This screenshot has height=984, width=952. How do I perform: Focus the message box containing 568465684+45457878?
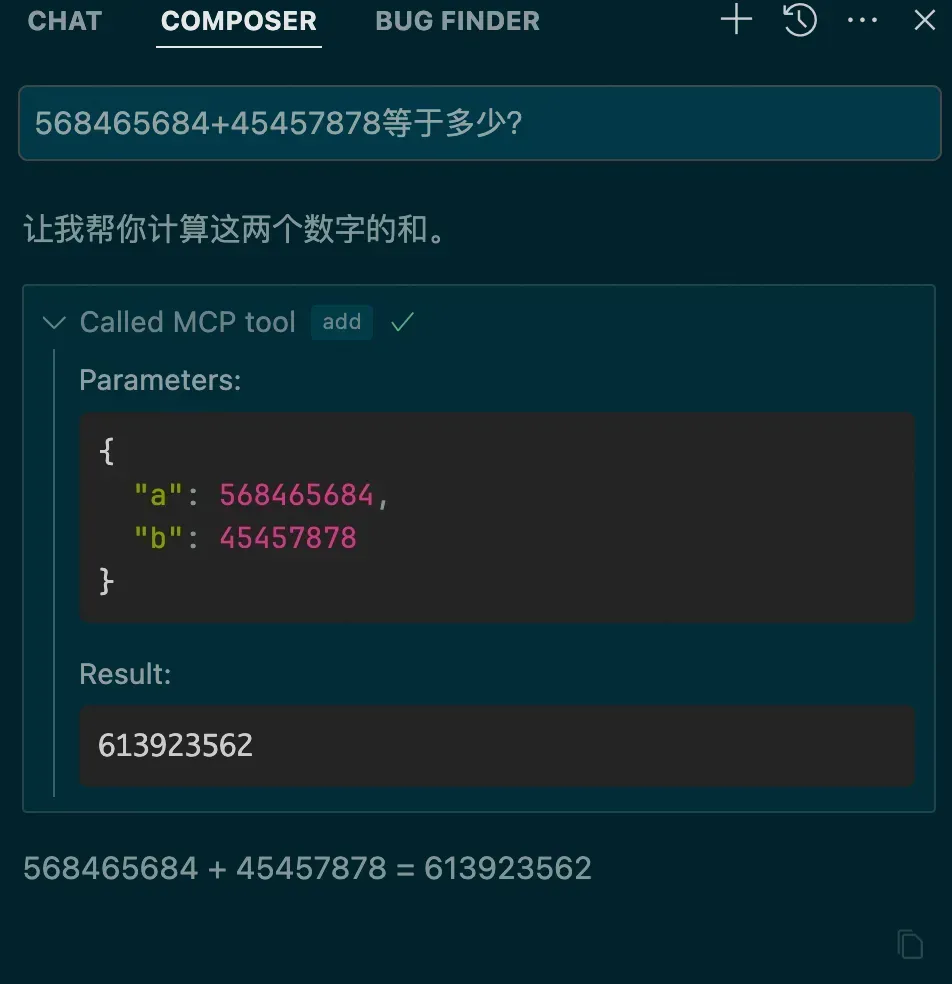point(479,123)
